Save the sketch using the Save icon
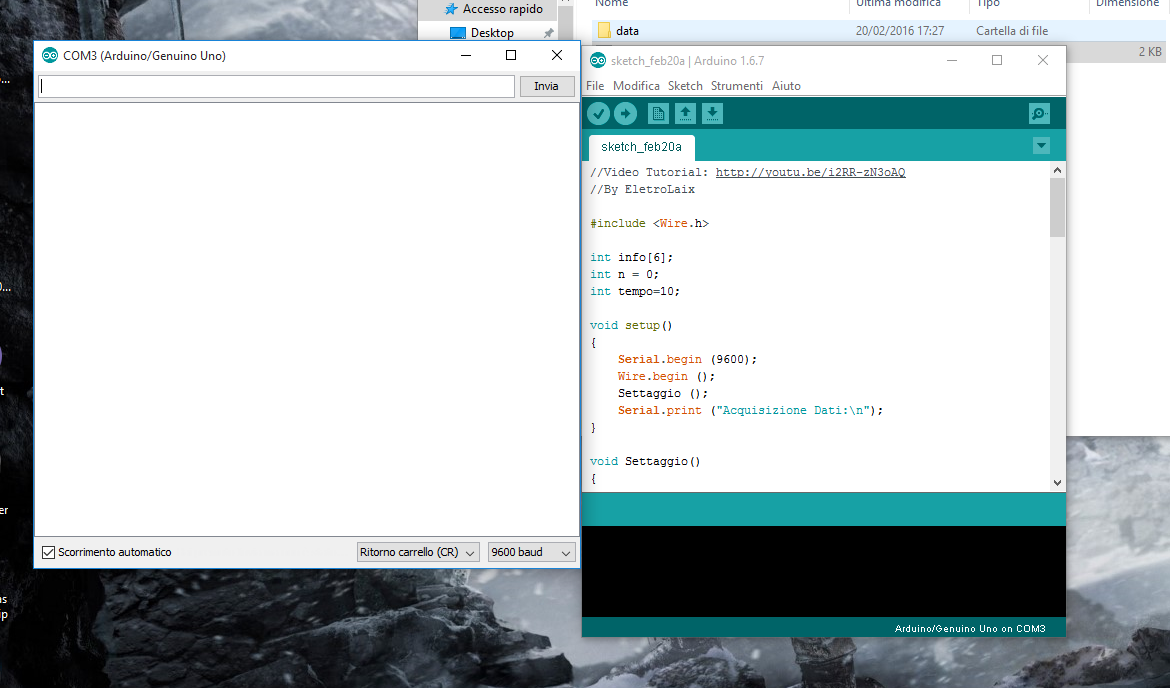 point(711,113)
